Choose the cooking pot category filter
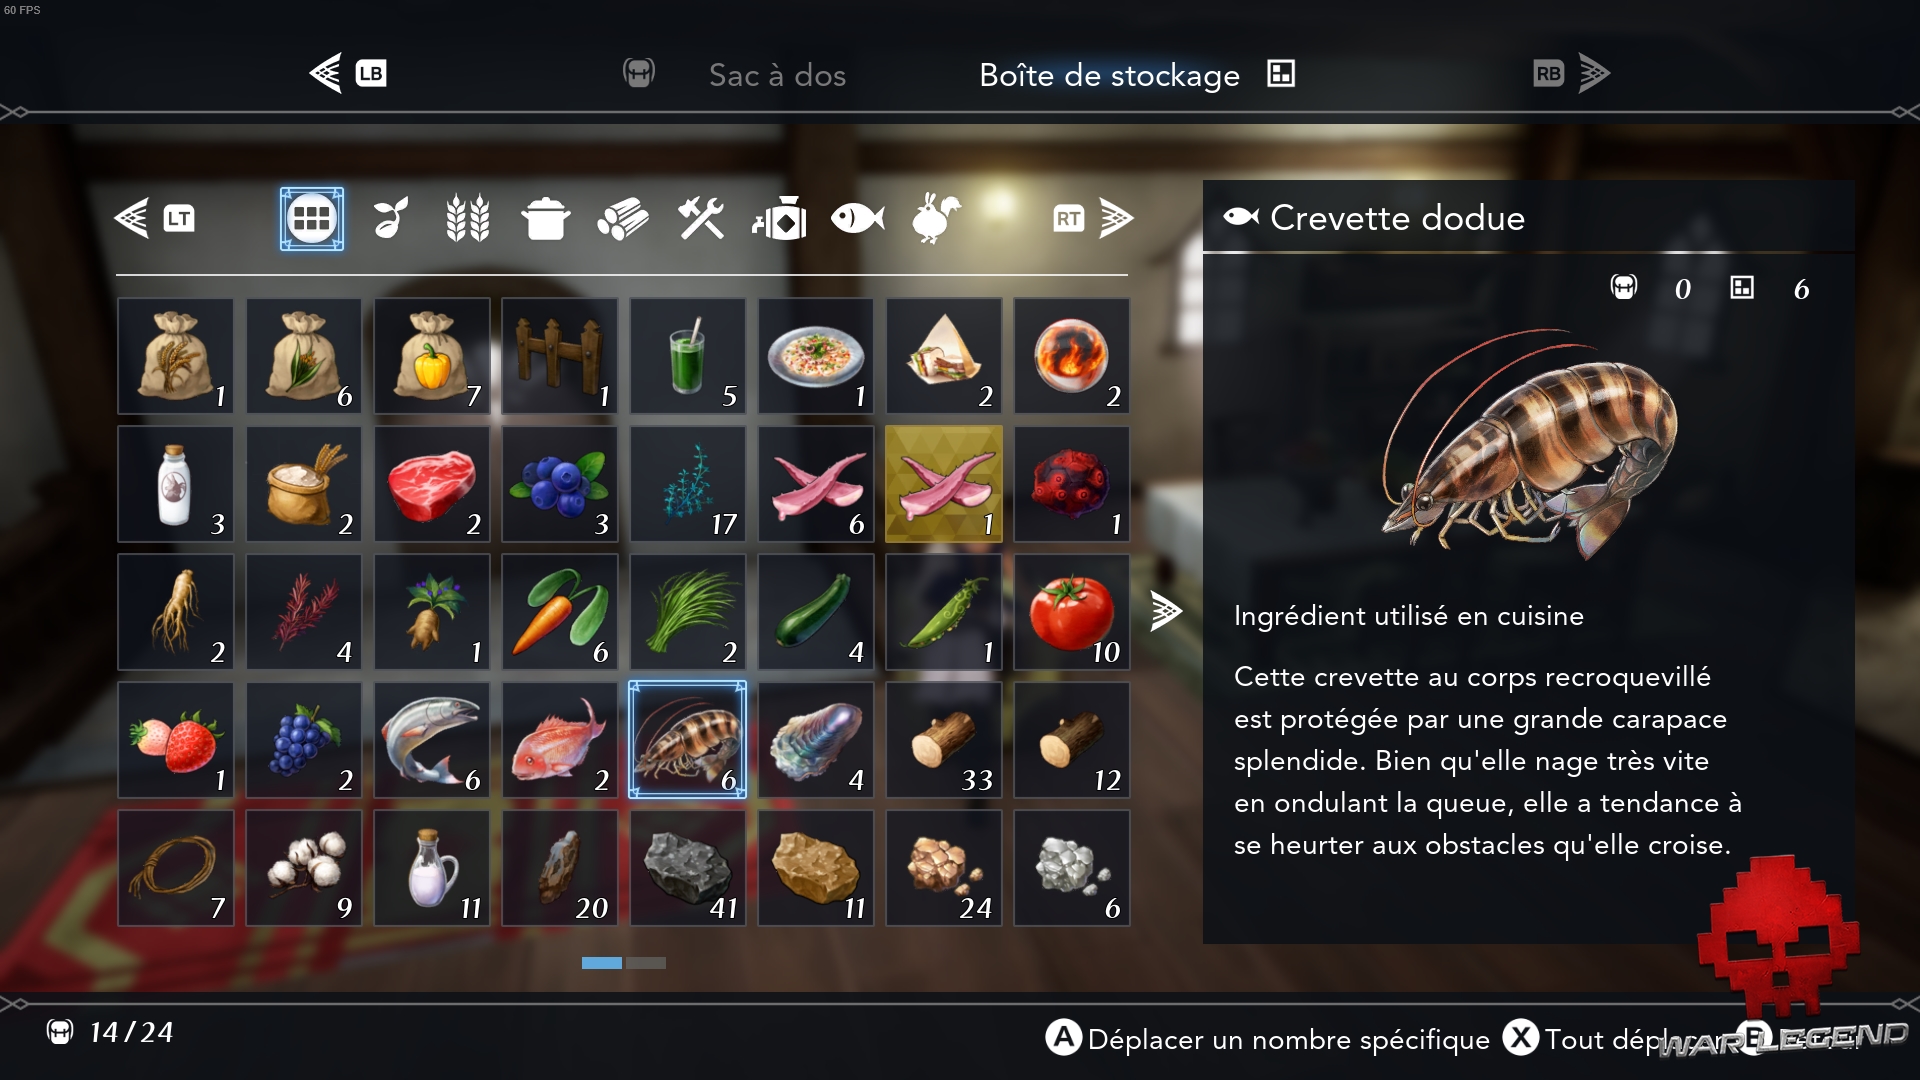Viewport: 1920px width, 1080px height. (x=545, y=218)
